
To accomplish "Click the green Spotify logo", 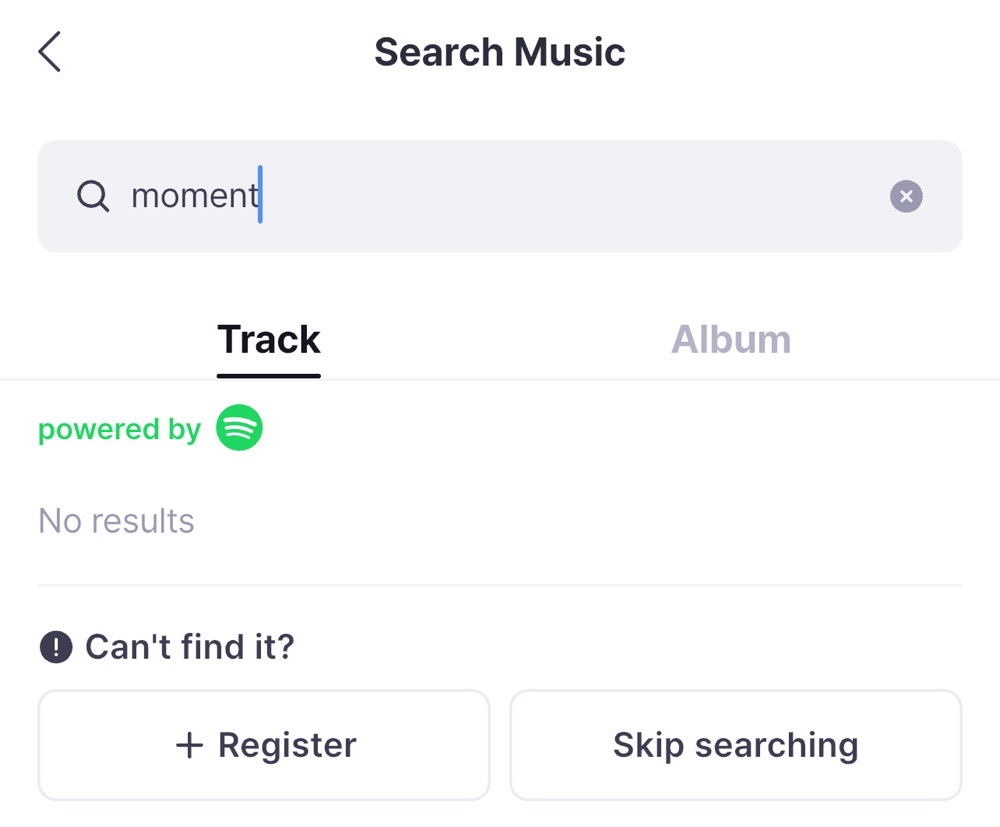I will [x=239, y=428].
